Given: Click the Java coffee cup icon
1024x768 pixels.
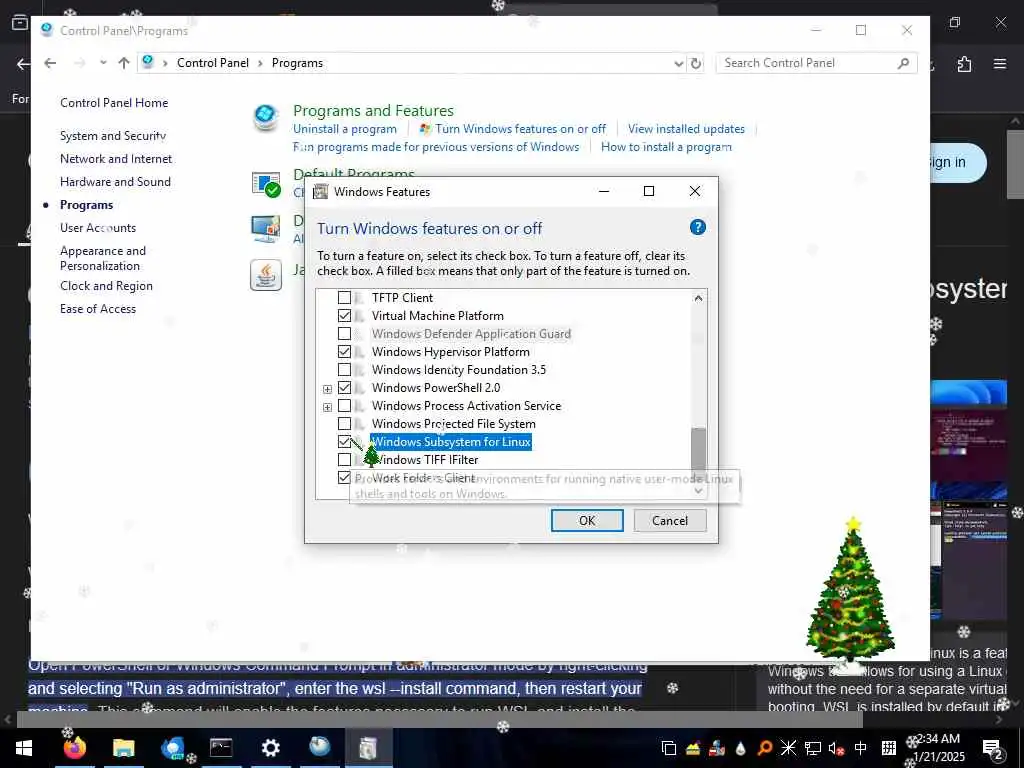Looking at the screenshot, I should click(266, 275).
